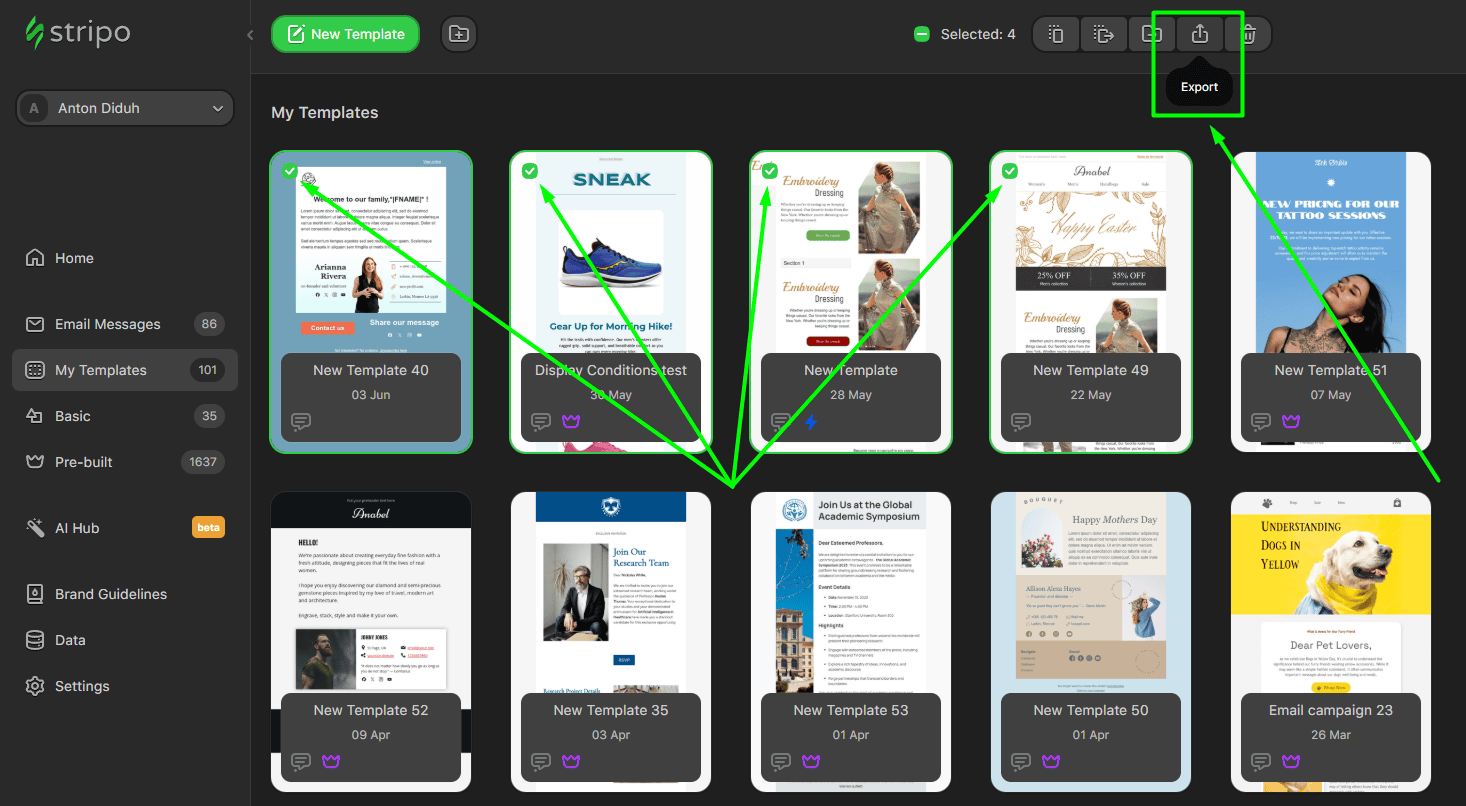
Task: Collapse the sidebar with the chevron arrow
Action: point(249,33)
